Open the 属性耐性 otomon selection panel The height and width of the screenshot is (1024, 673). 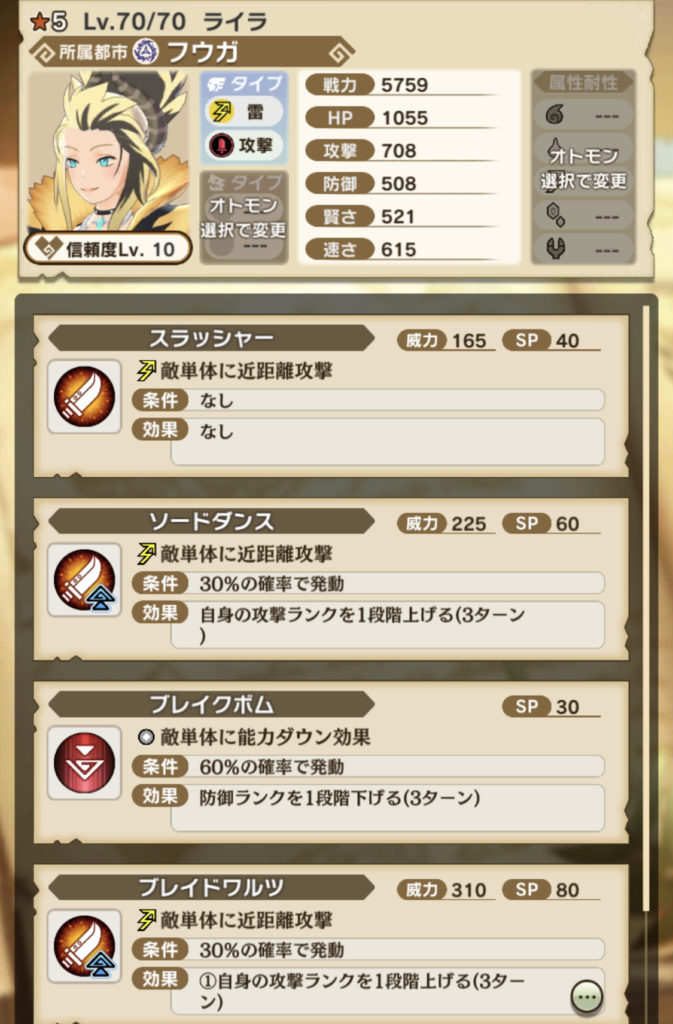(583, 167)
